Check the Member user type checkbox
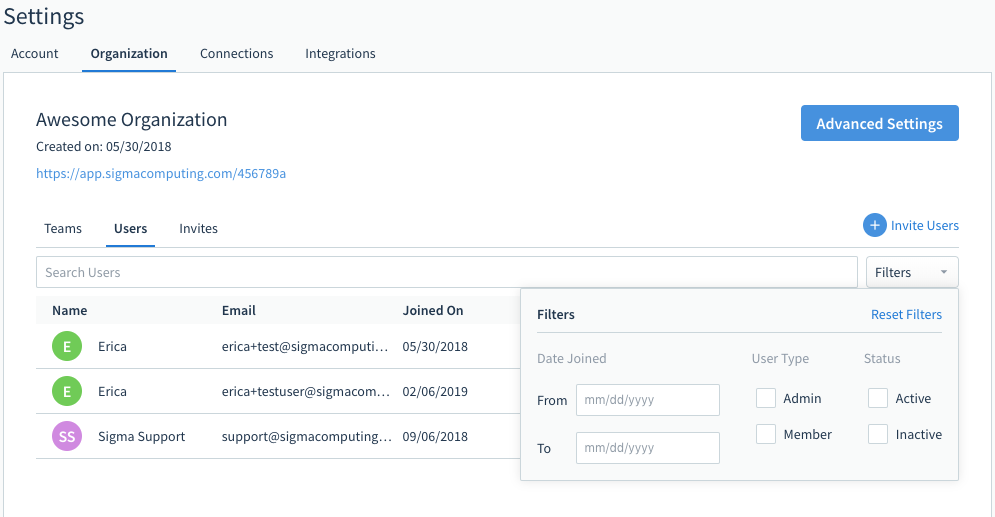The height and width of the screenshot is (517, 995). tap(766, 435)
